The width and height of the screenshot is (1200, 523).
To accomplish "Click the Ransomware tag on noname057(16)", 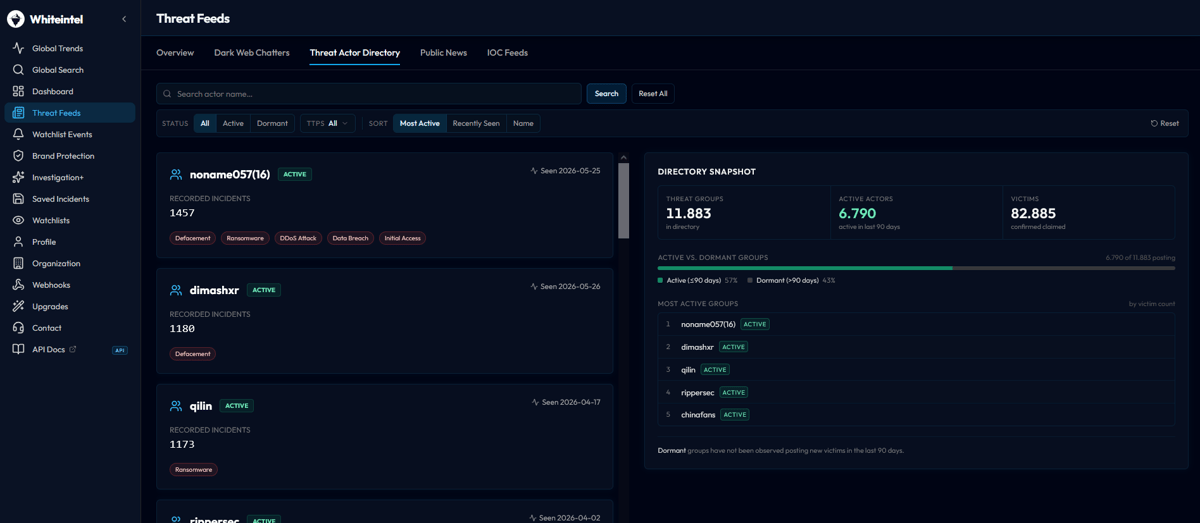I will point(245,238).
